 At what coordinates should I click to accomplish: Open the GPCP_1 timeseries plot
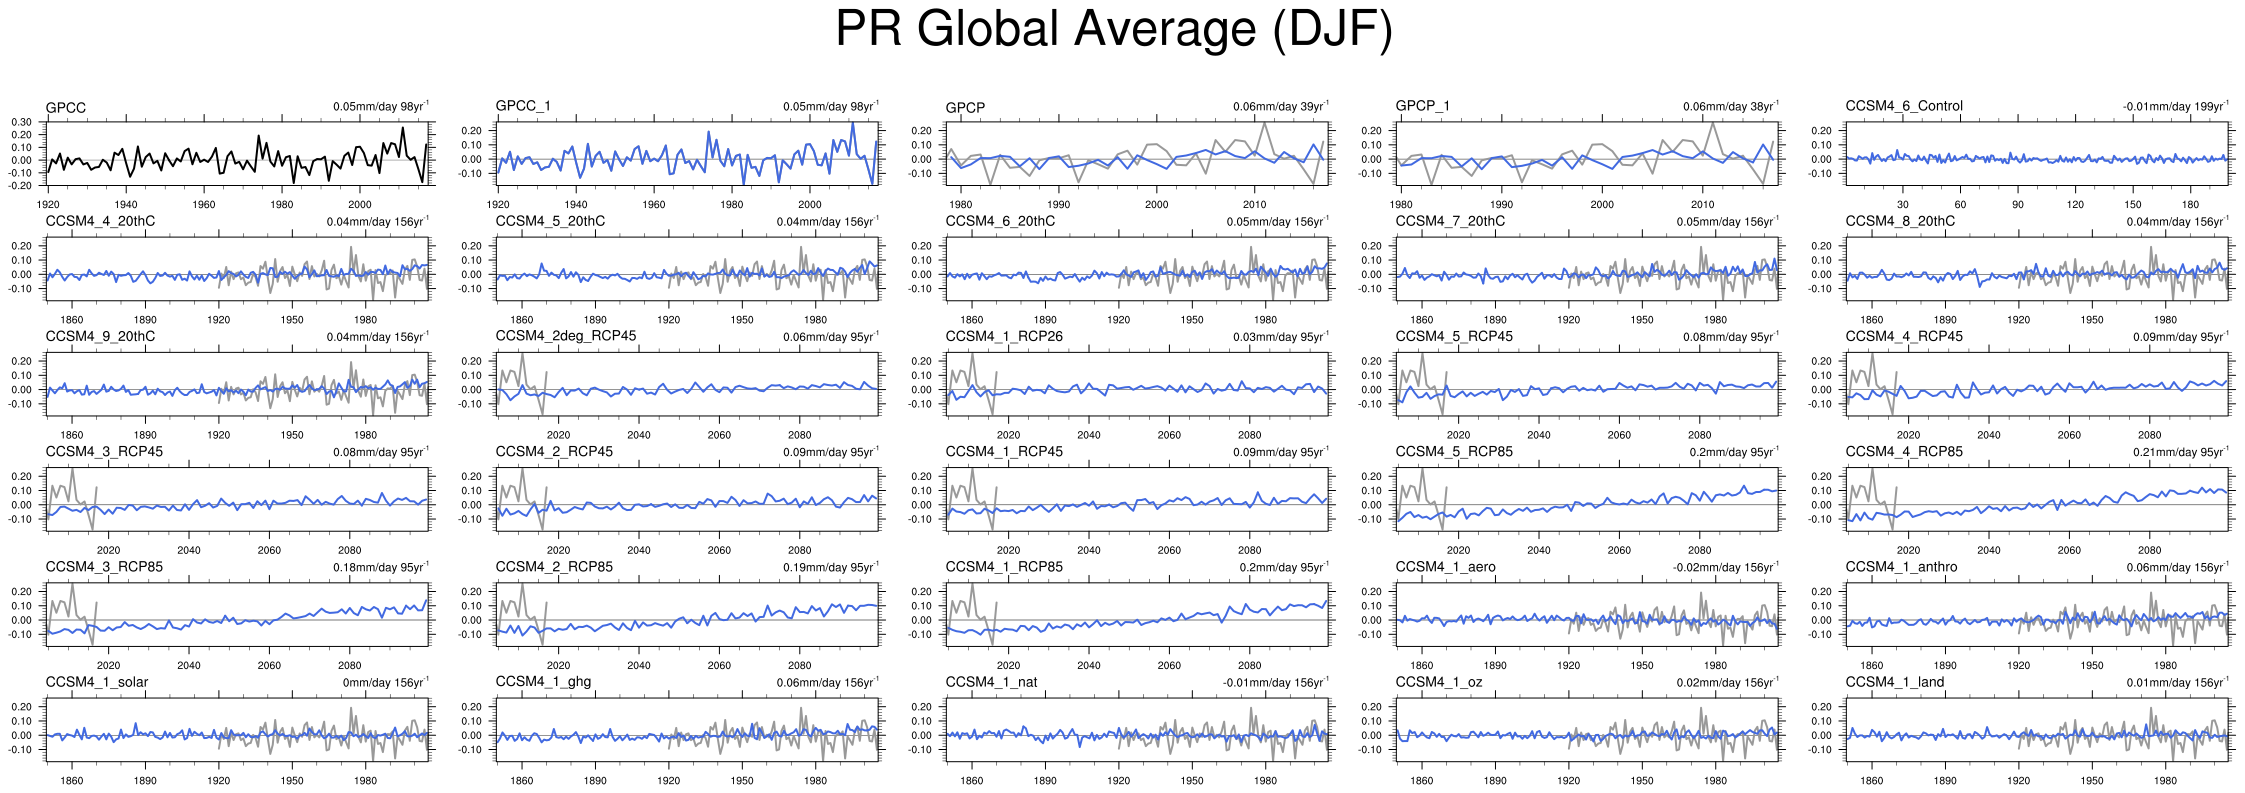pos(1587,154)
